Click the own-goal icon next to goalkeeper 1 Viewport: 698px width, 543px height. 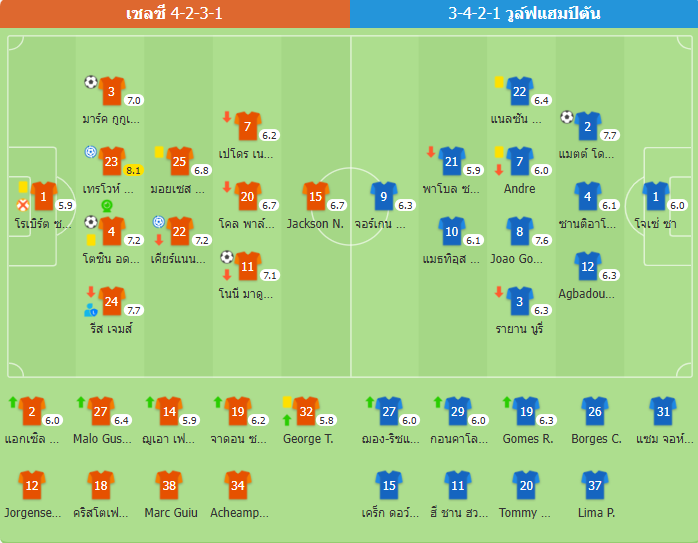click(x=22, y=205)
